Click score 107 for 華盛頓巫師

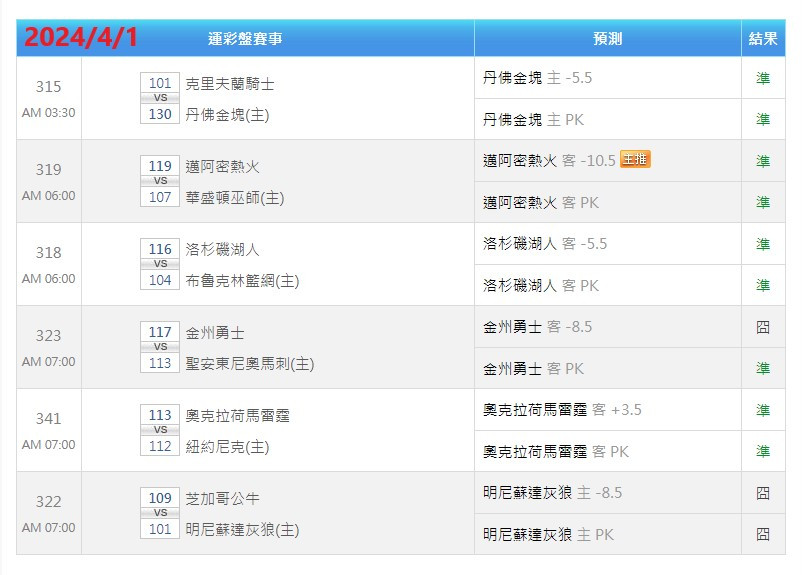click(x=160, y=196)
